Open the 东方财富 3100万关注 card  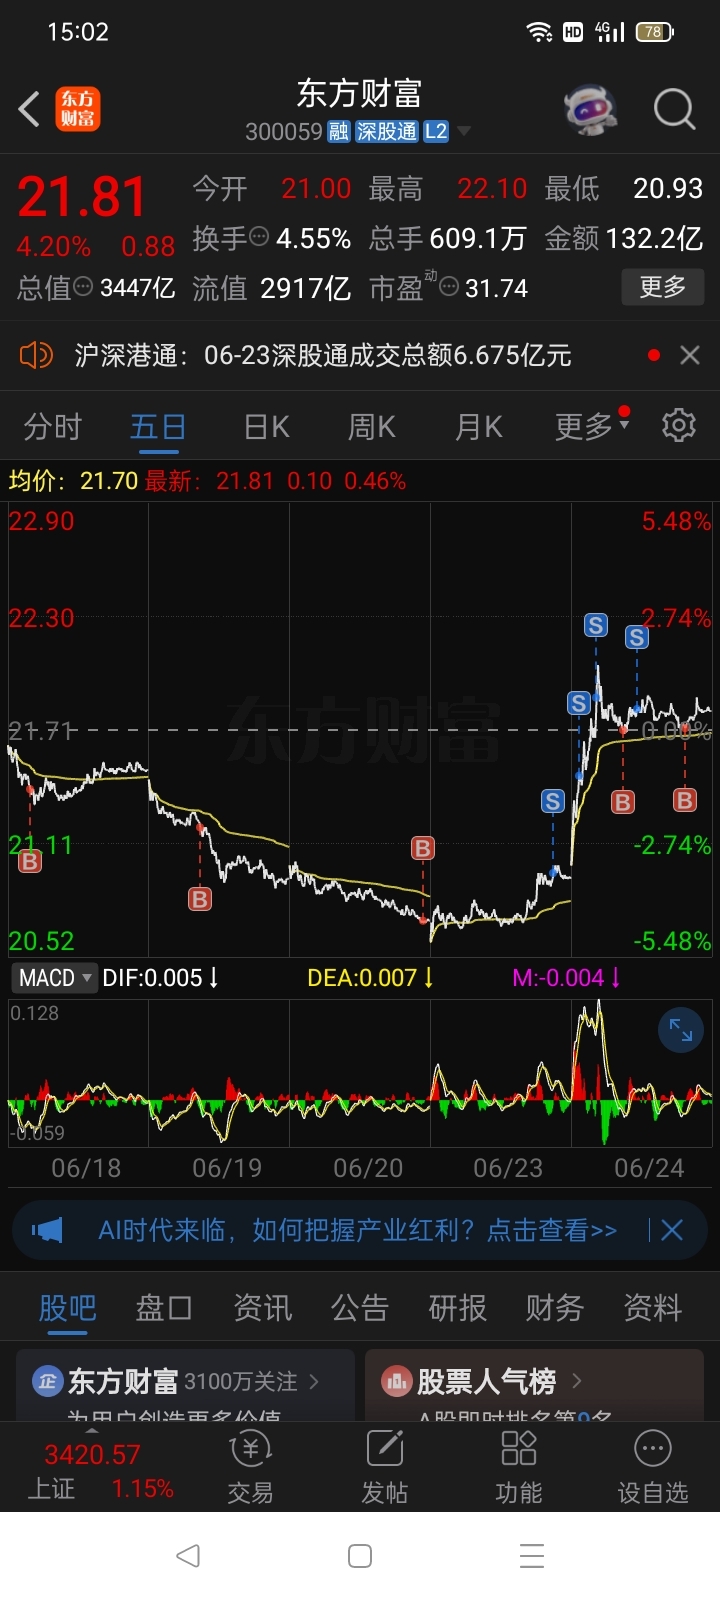click(x=185, y=1385)
